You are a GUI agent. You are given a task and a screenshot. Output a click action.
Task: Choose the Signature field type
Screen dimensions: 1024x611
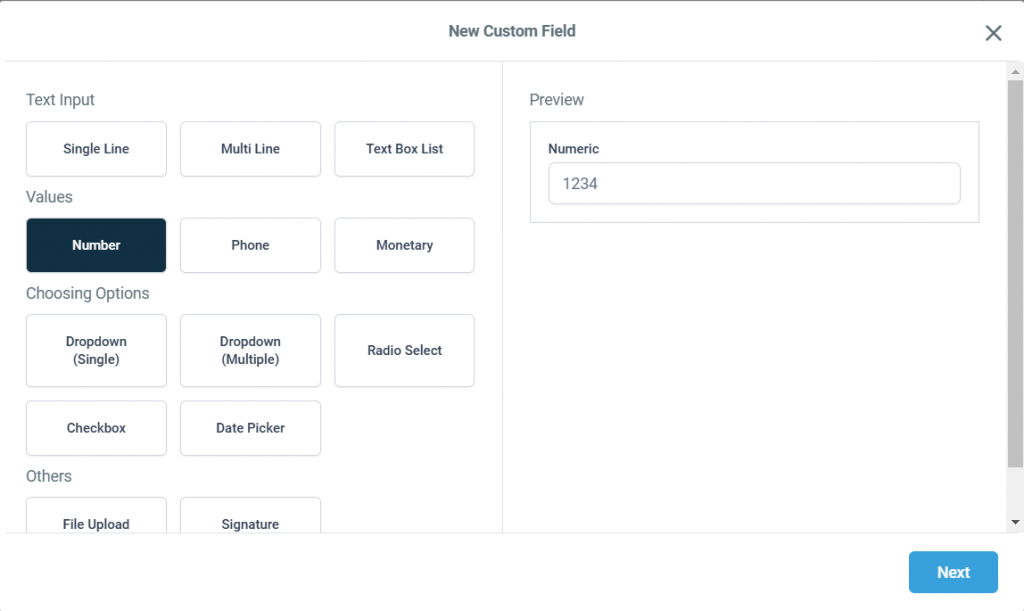click(250, 517)
